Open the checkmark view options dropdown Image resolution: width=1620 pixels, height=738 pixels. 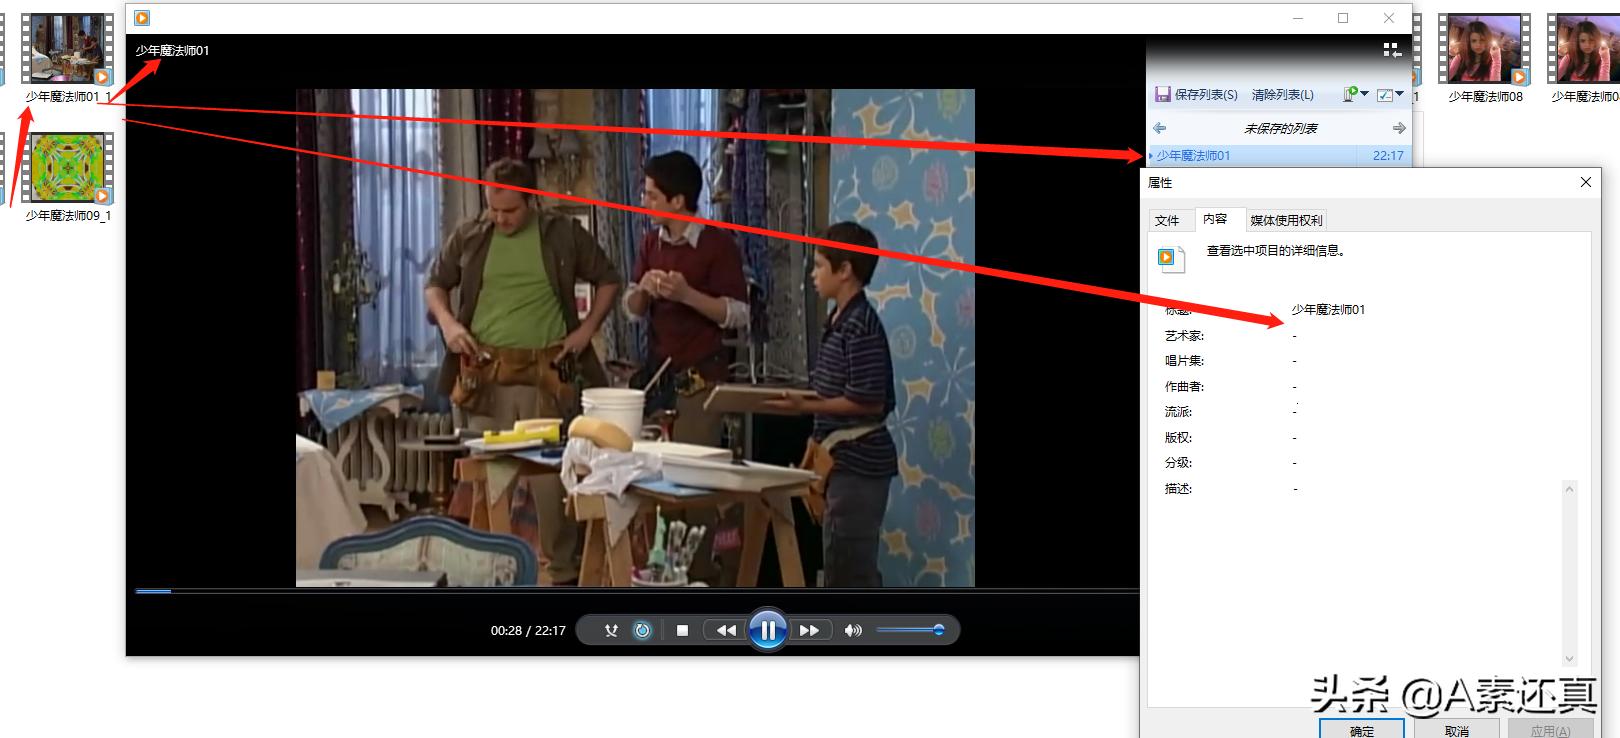click(1390, 95)
